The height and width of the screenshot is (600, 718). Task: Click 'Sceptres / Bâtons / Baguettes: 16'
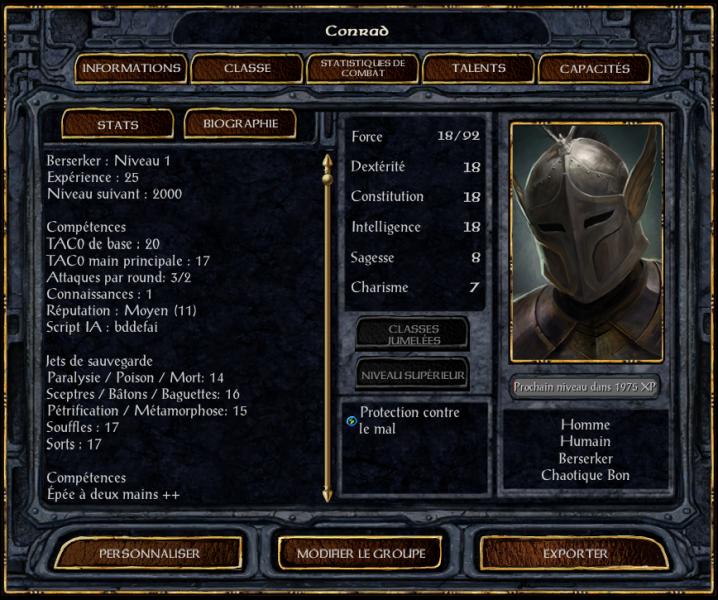coord(143,394)
